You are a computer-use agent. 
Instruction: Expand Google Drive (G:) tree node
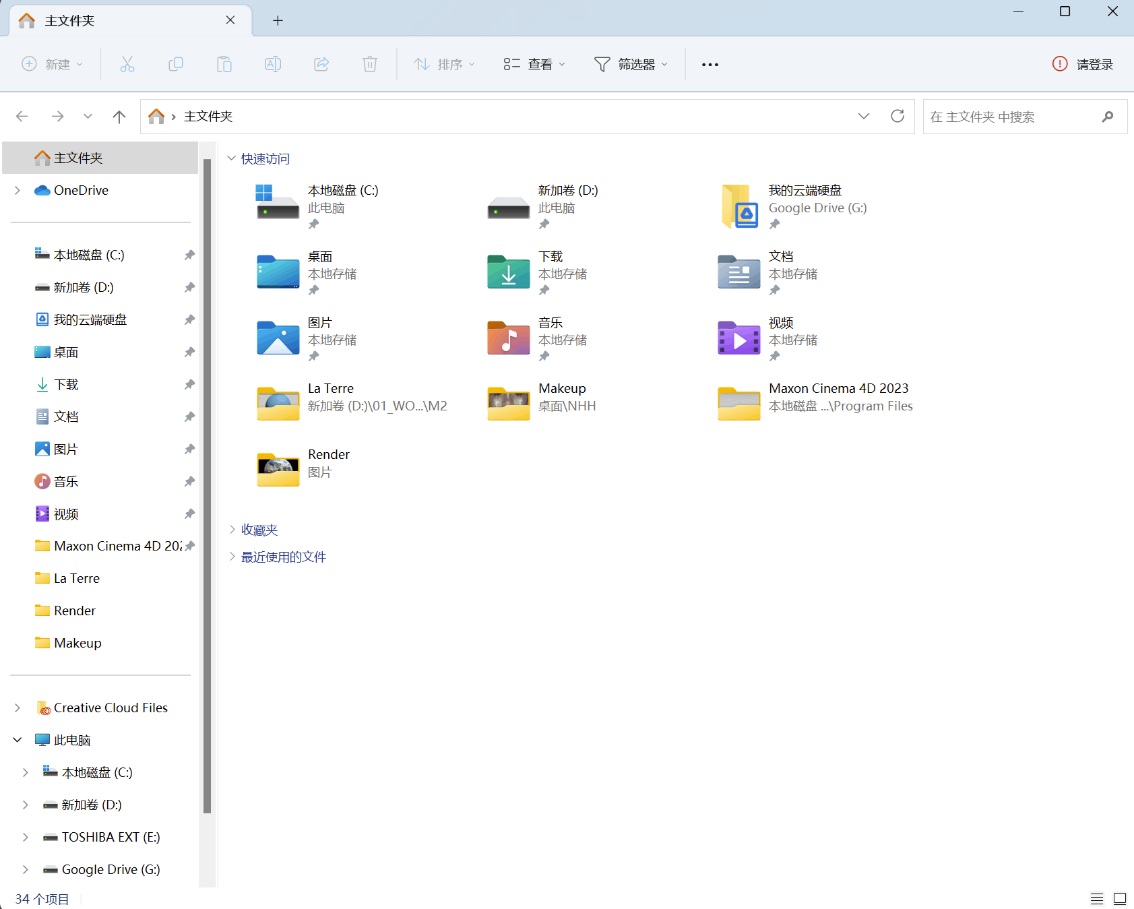[x=25, y=869]
